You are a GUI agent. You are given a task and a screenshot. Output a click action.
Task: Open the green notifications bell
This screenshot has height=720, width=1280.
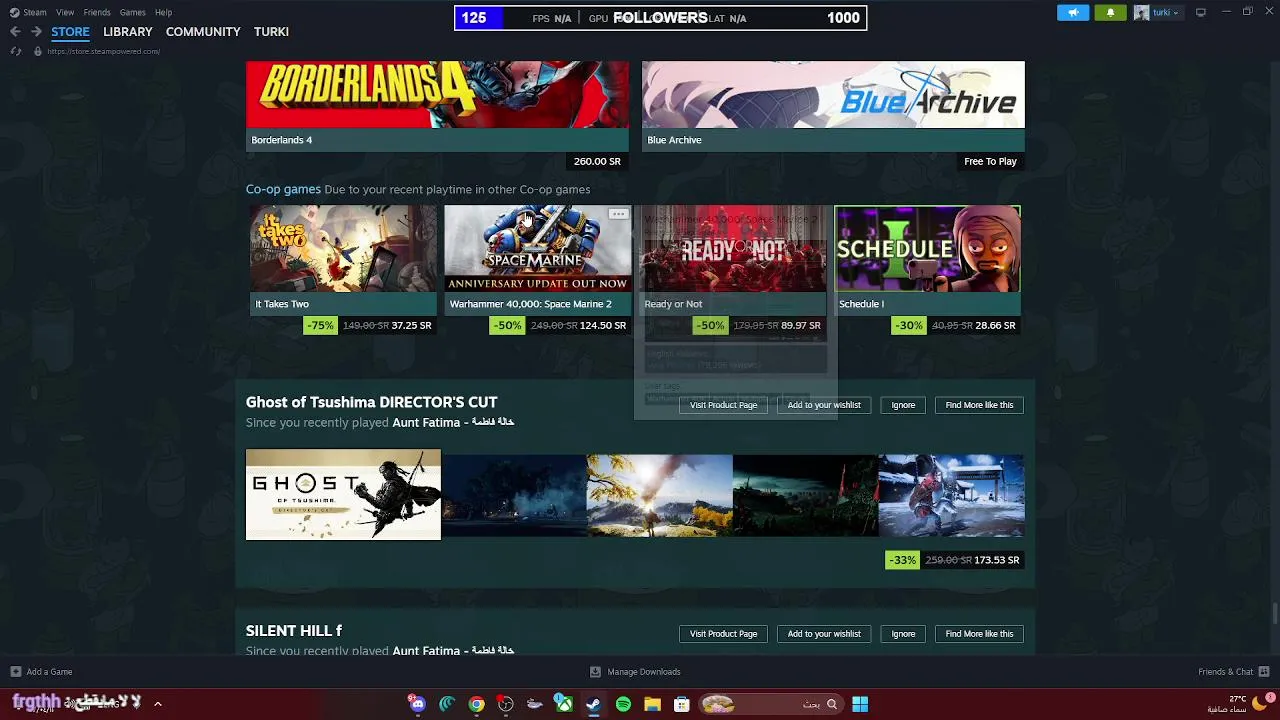pyautogui.click(x=1110, y=13)
